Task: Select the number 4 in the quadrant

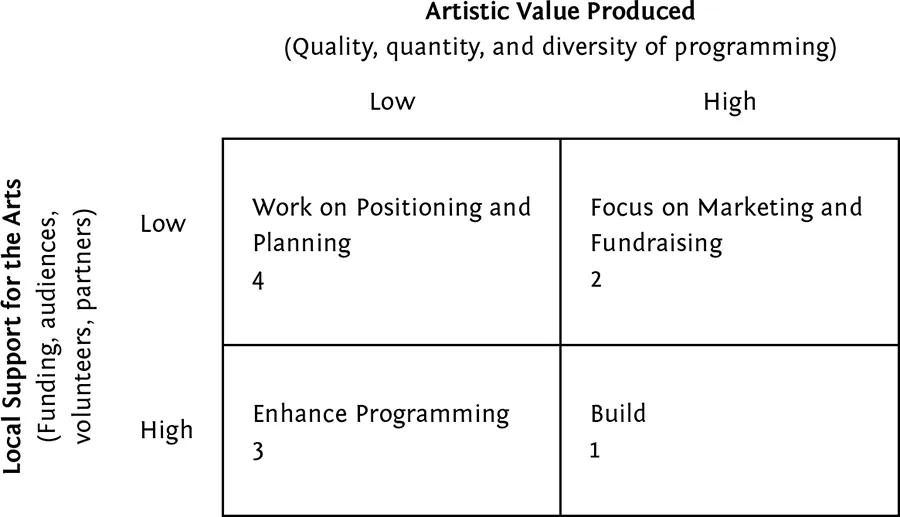Action: tap(258, 281)
